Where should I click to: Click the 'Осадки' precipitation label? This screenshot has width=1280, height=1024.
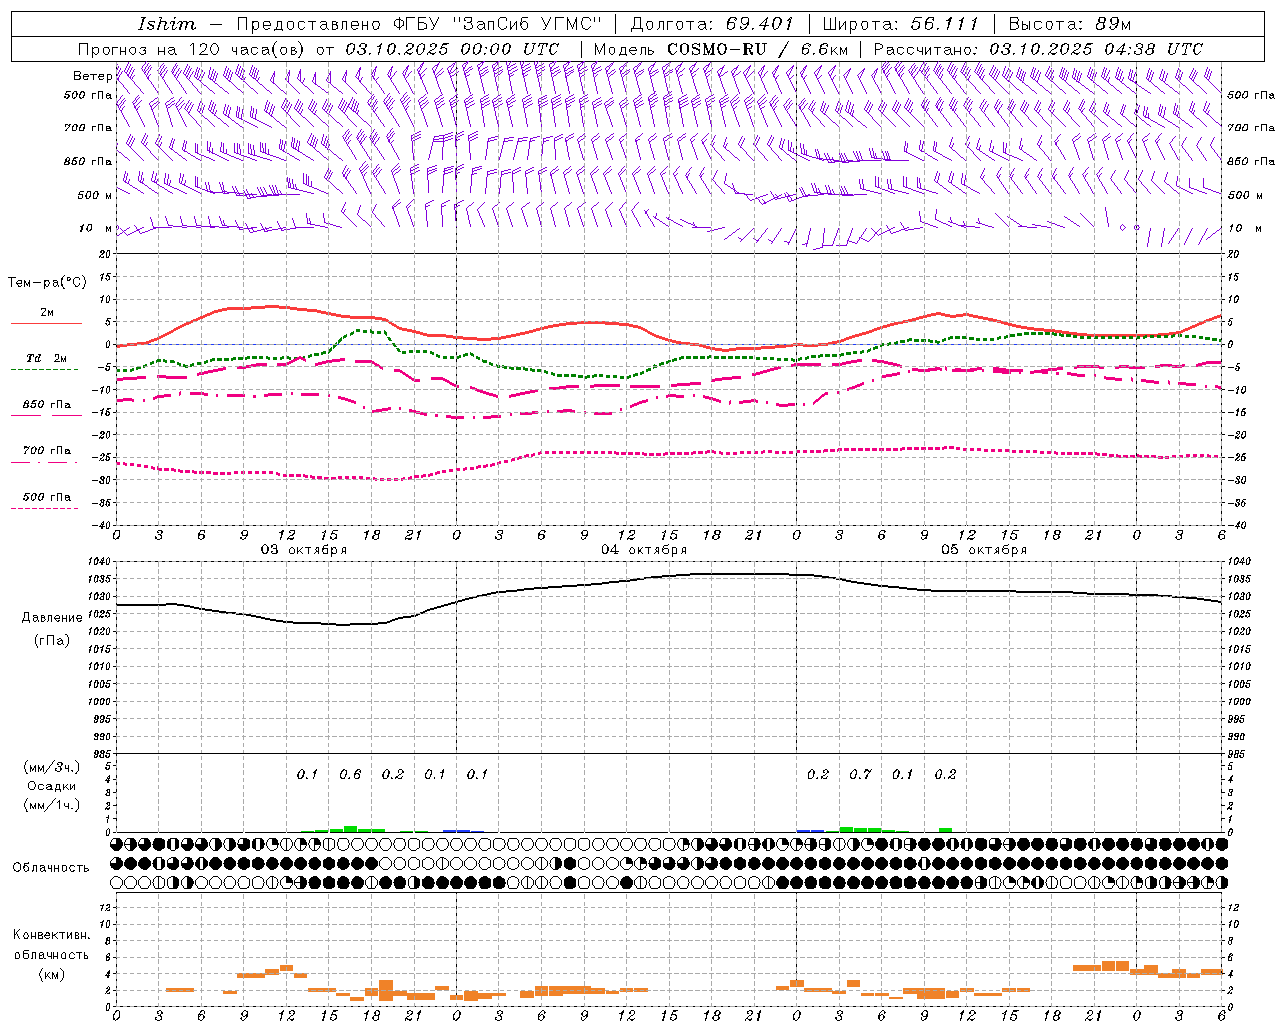point(52,786)
